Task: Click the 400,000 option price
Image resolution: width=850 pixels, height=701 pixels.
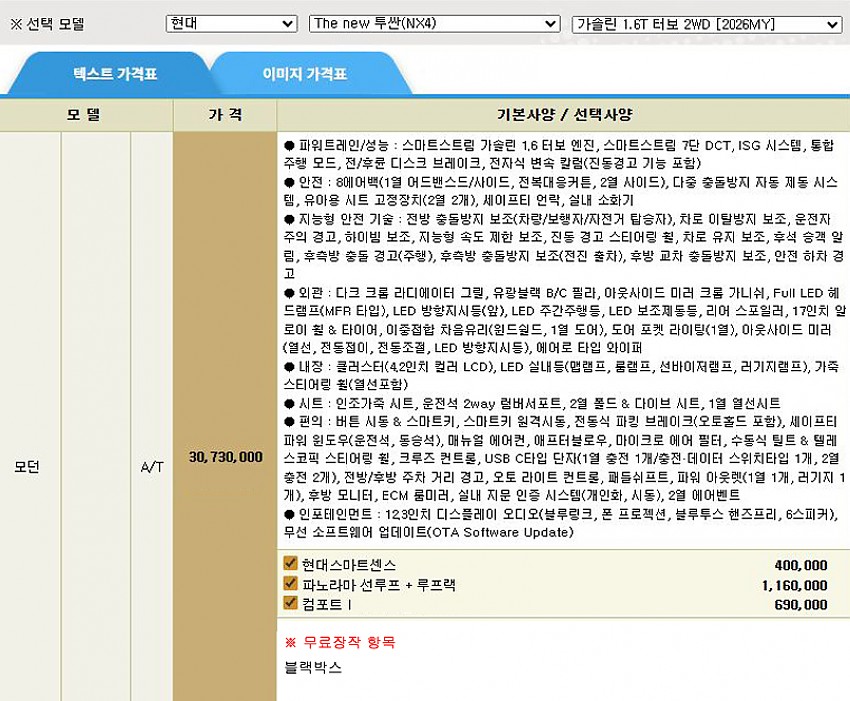Action: coord(800,565)
